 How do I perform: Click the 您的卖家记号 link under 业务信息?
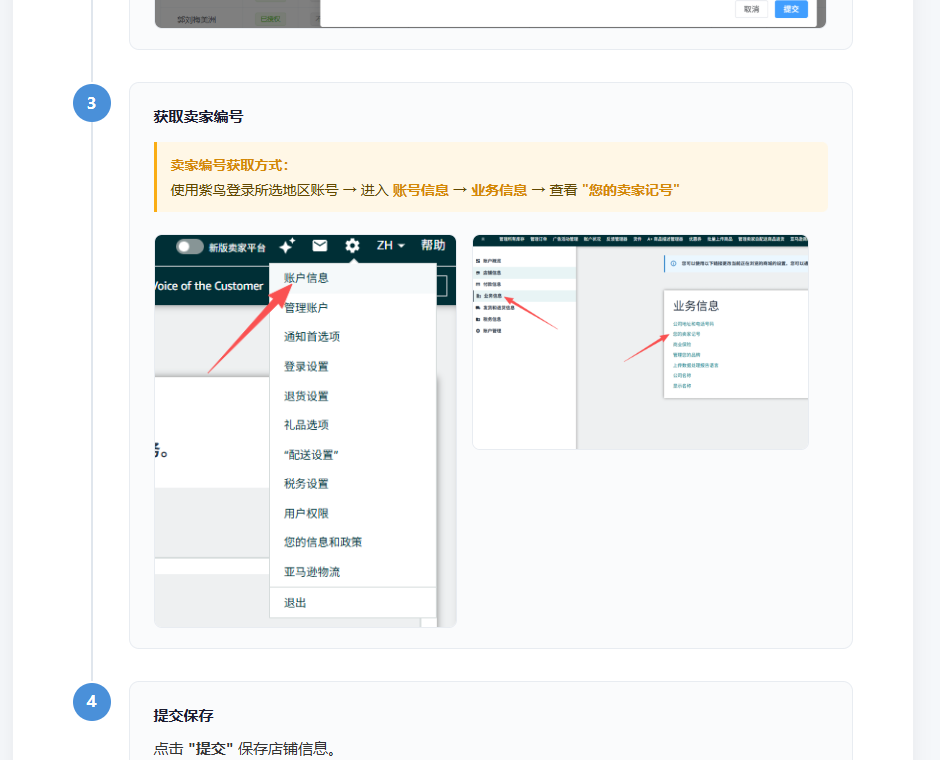(x=686, y=334)
